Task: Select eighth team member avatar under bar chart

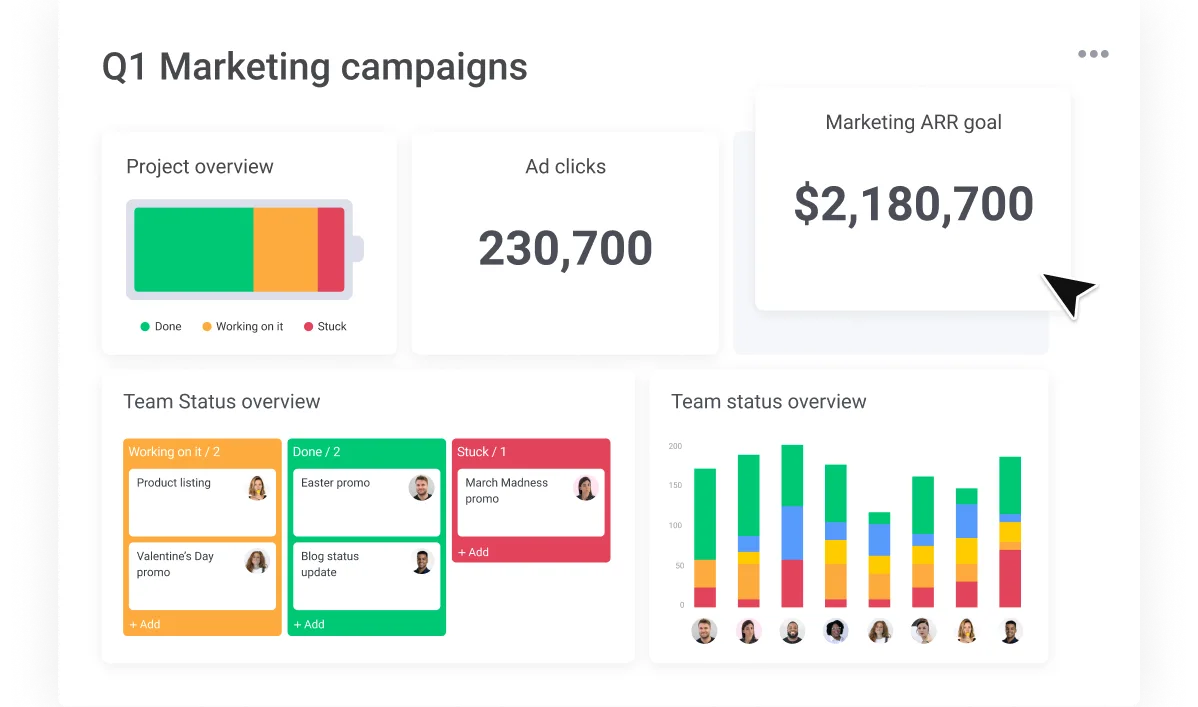Action: pos(1010,631)
